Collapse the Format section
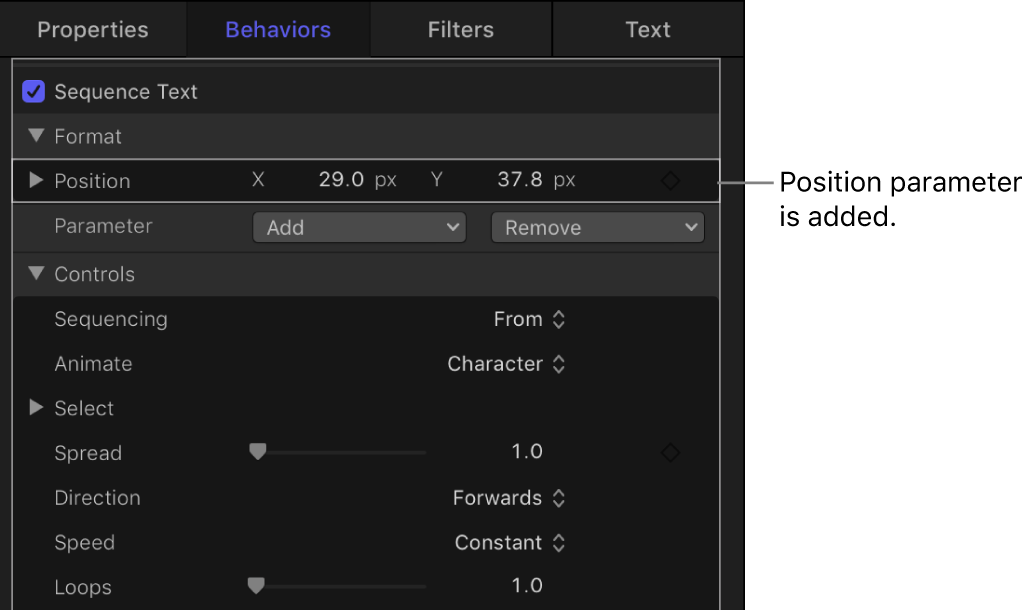The image size is (1032, 612). (37, 136)
